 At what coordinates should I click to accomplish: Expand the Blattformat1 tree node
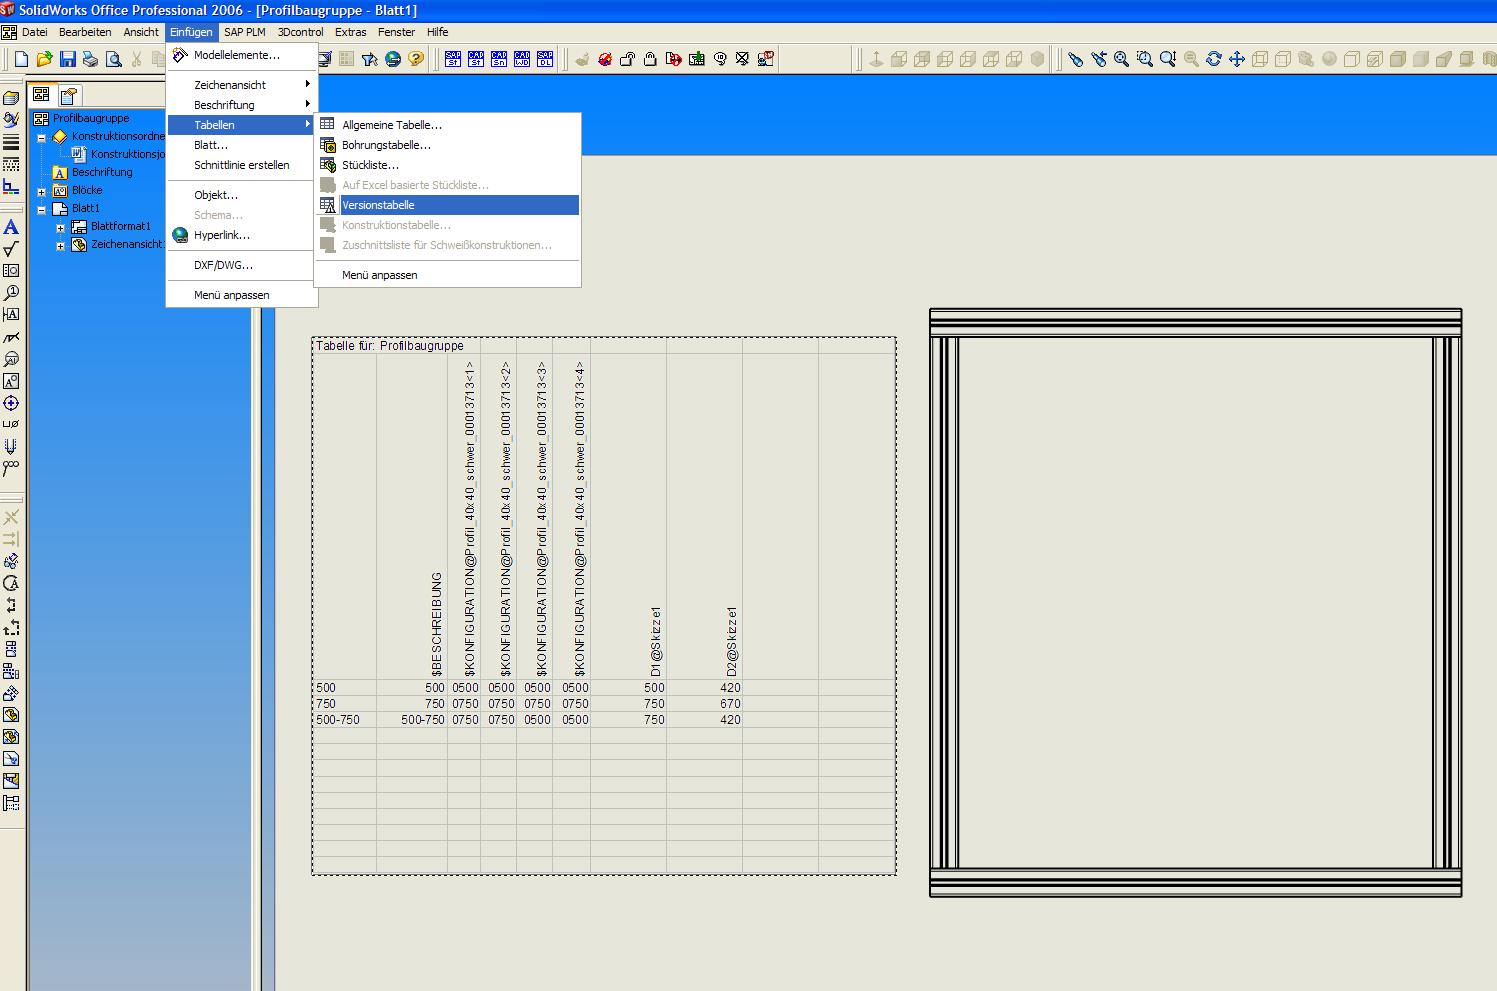[x=61, y=227]
